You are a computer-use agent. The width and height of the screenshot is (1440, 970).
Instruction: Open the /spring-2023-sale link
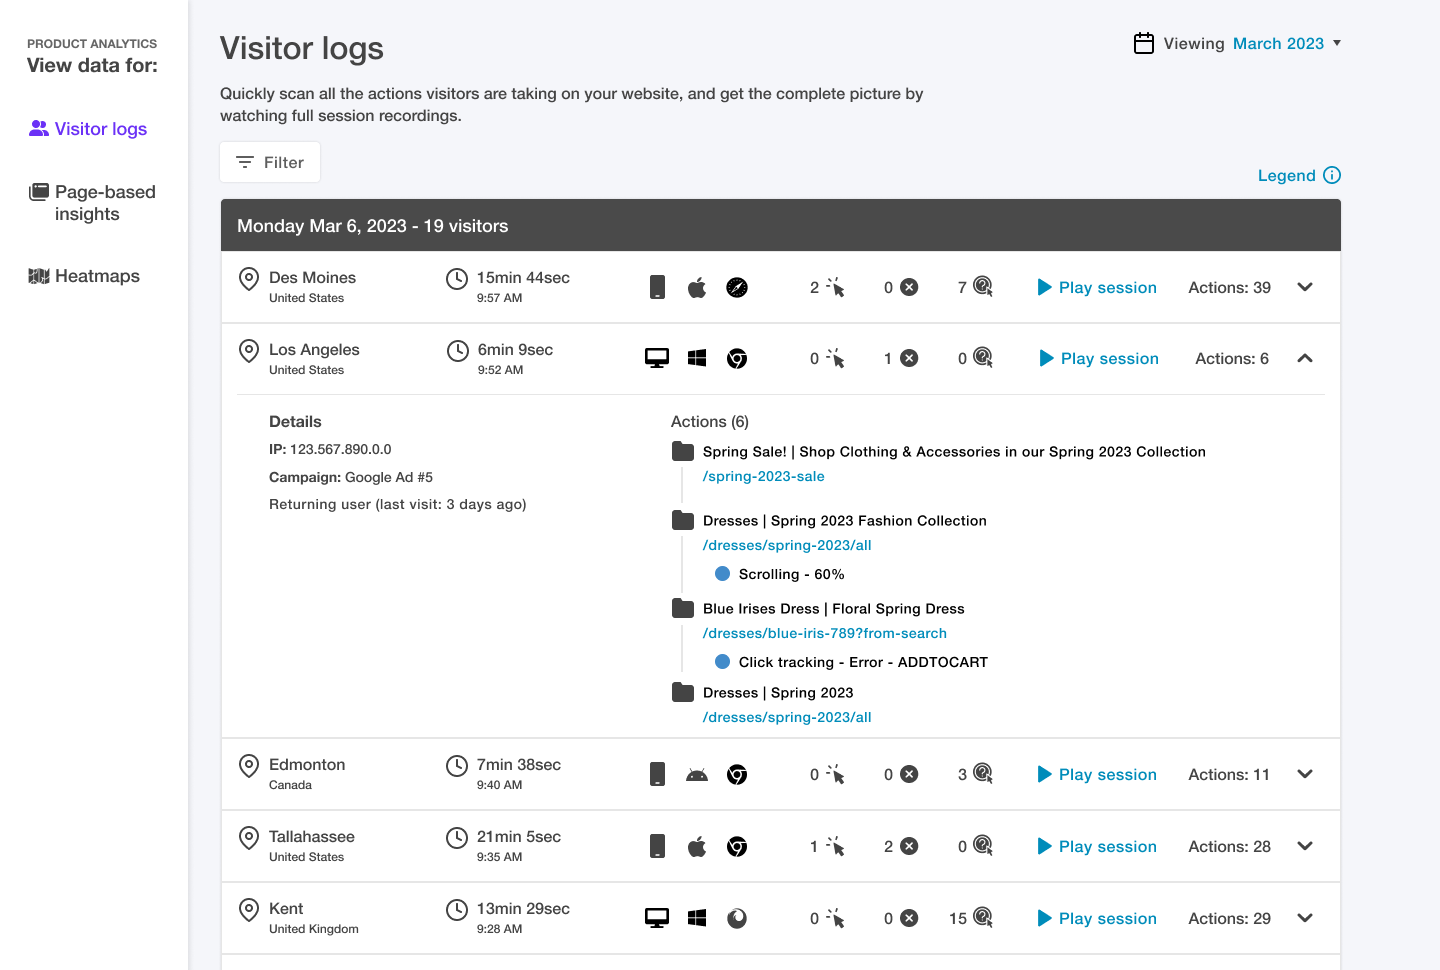tap(763, 476)
